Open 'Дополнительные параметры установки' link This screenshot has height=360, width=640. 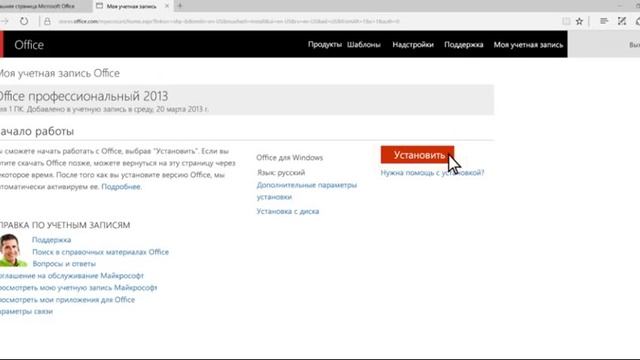(307, 191)
